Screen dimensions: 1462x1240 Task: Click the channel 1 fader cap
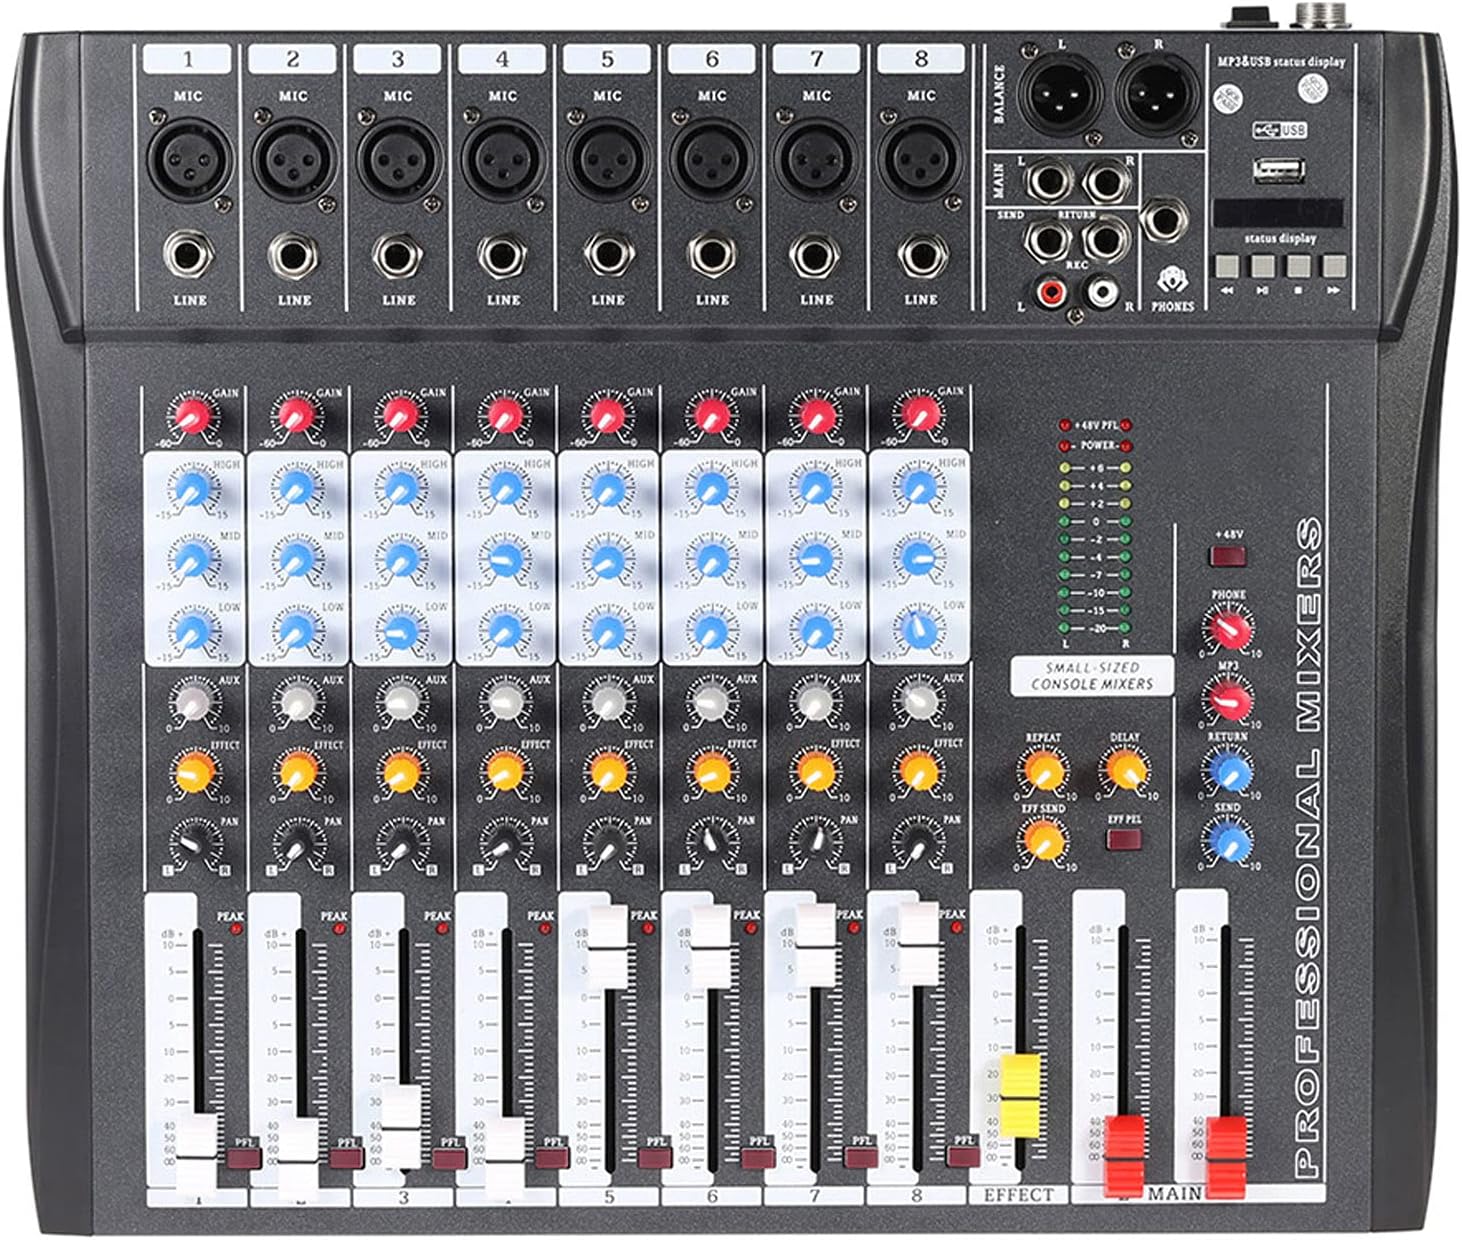pyautogui.click(x=196, y=1156)
